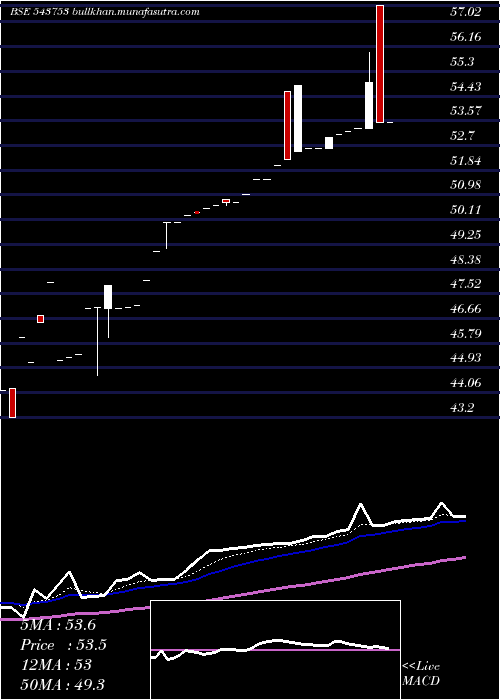Click the white candle body near 47.52
The width and height of the screenshot is (500, 700).
point(108,297)
